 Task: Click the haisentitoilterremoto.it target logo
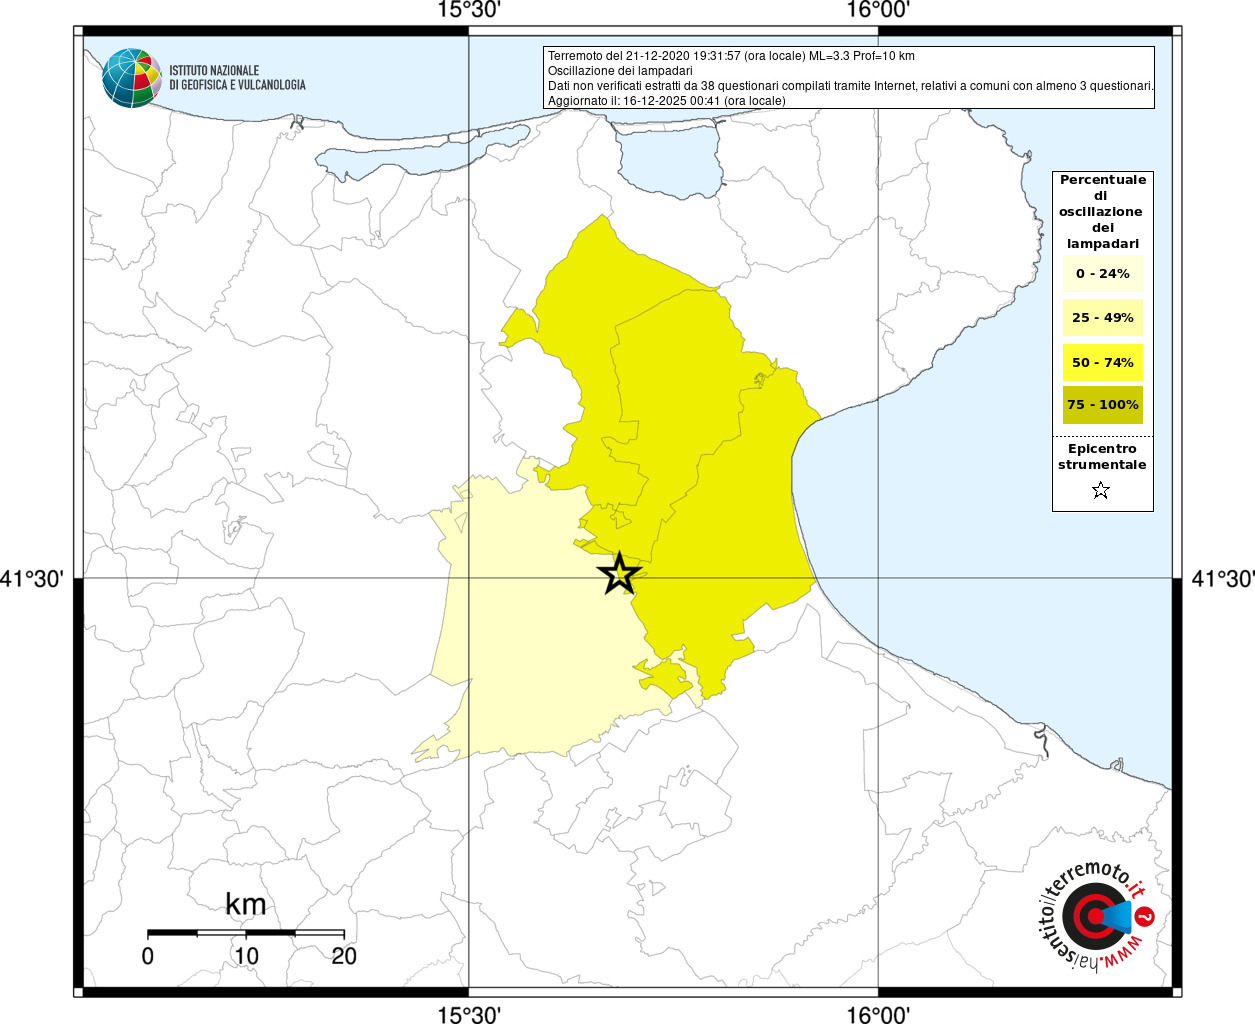click(x=1093, y=917)
